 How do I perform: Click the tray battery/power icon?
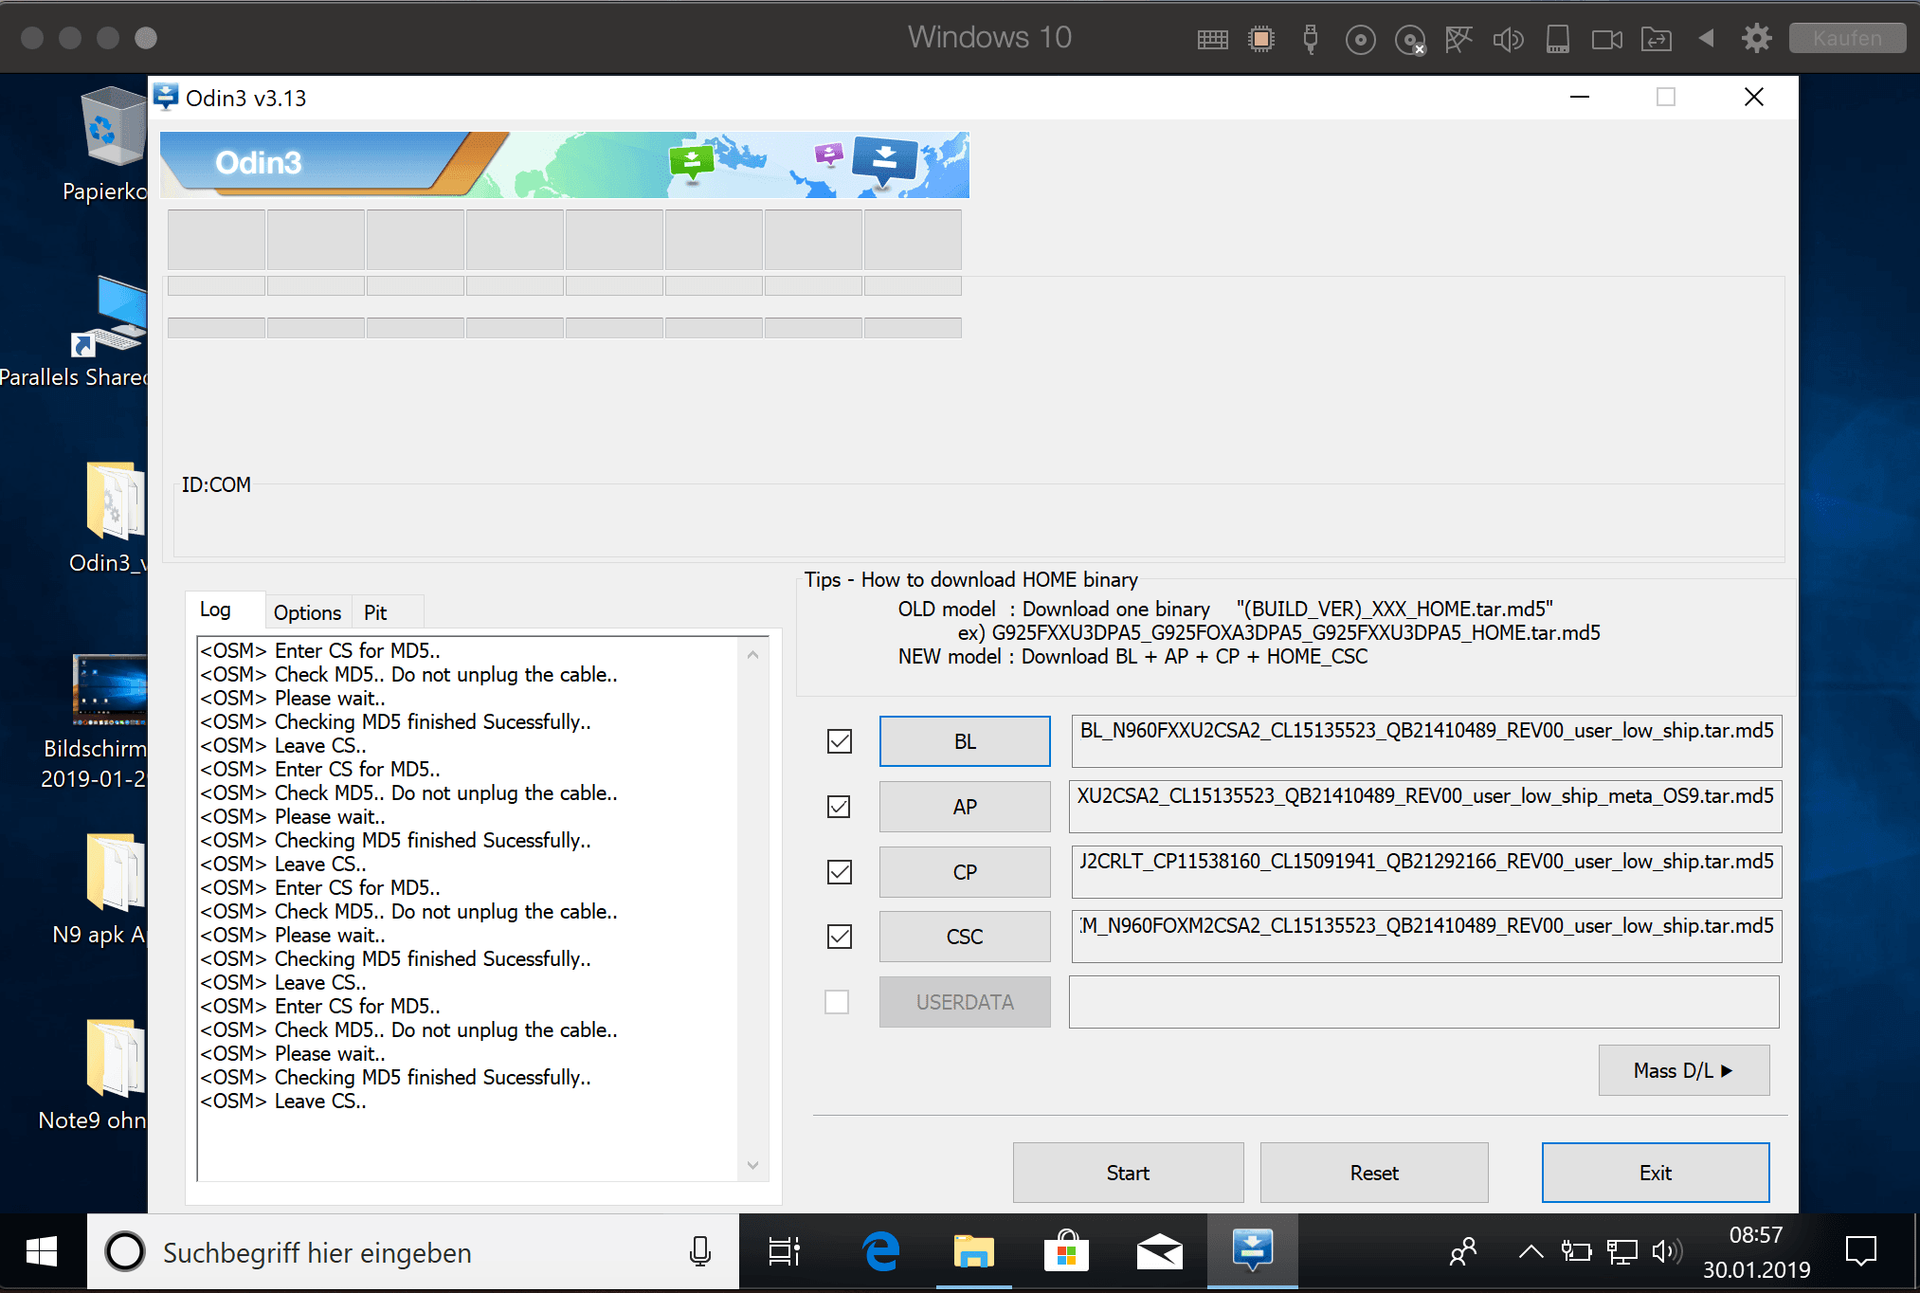coord(1576,1251)
